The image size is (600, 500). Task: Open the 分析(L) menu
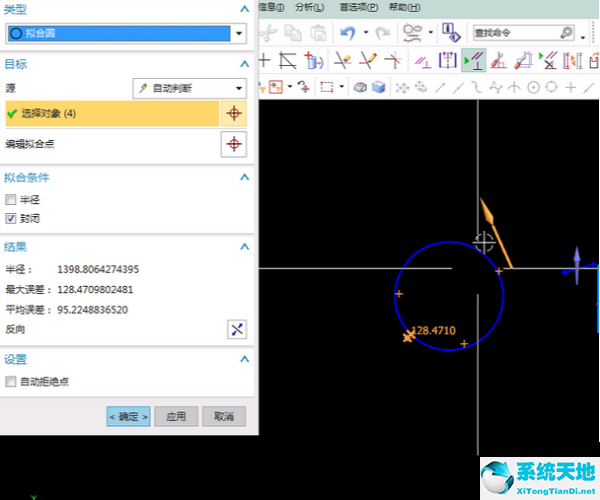[x=310, y=7]
